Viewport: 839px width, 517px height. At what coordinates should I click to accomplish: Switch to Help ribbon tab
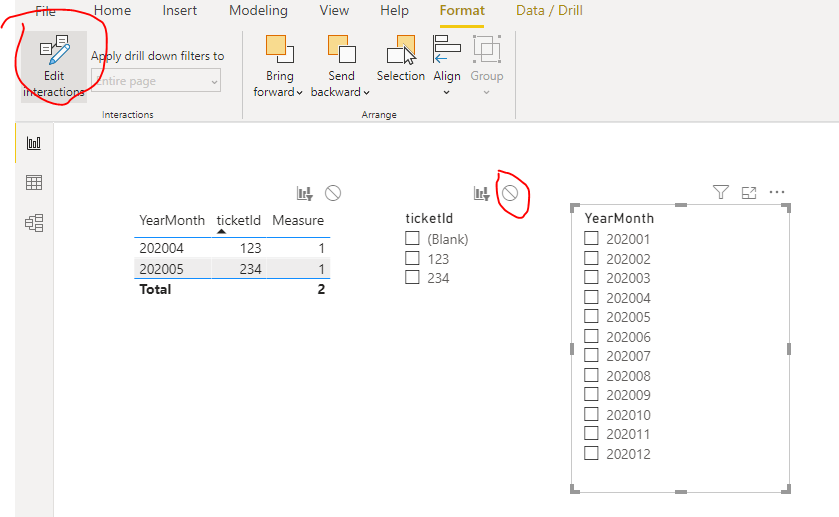tap(394, 11)
